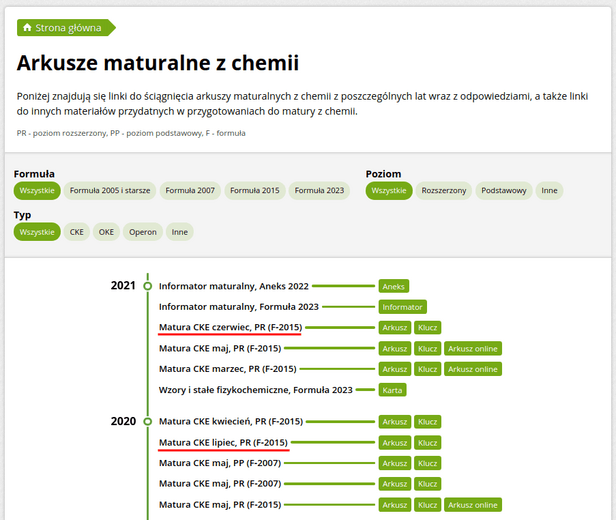Open Klucz for 2020 Matura CKE maj PR (F-2007)
The width and height of the screenshot is (616, 520).
coord(427,484)
